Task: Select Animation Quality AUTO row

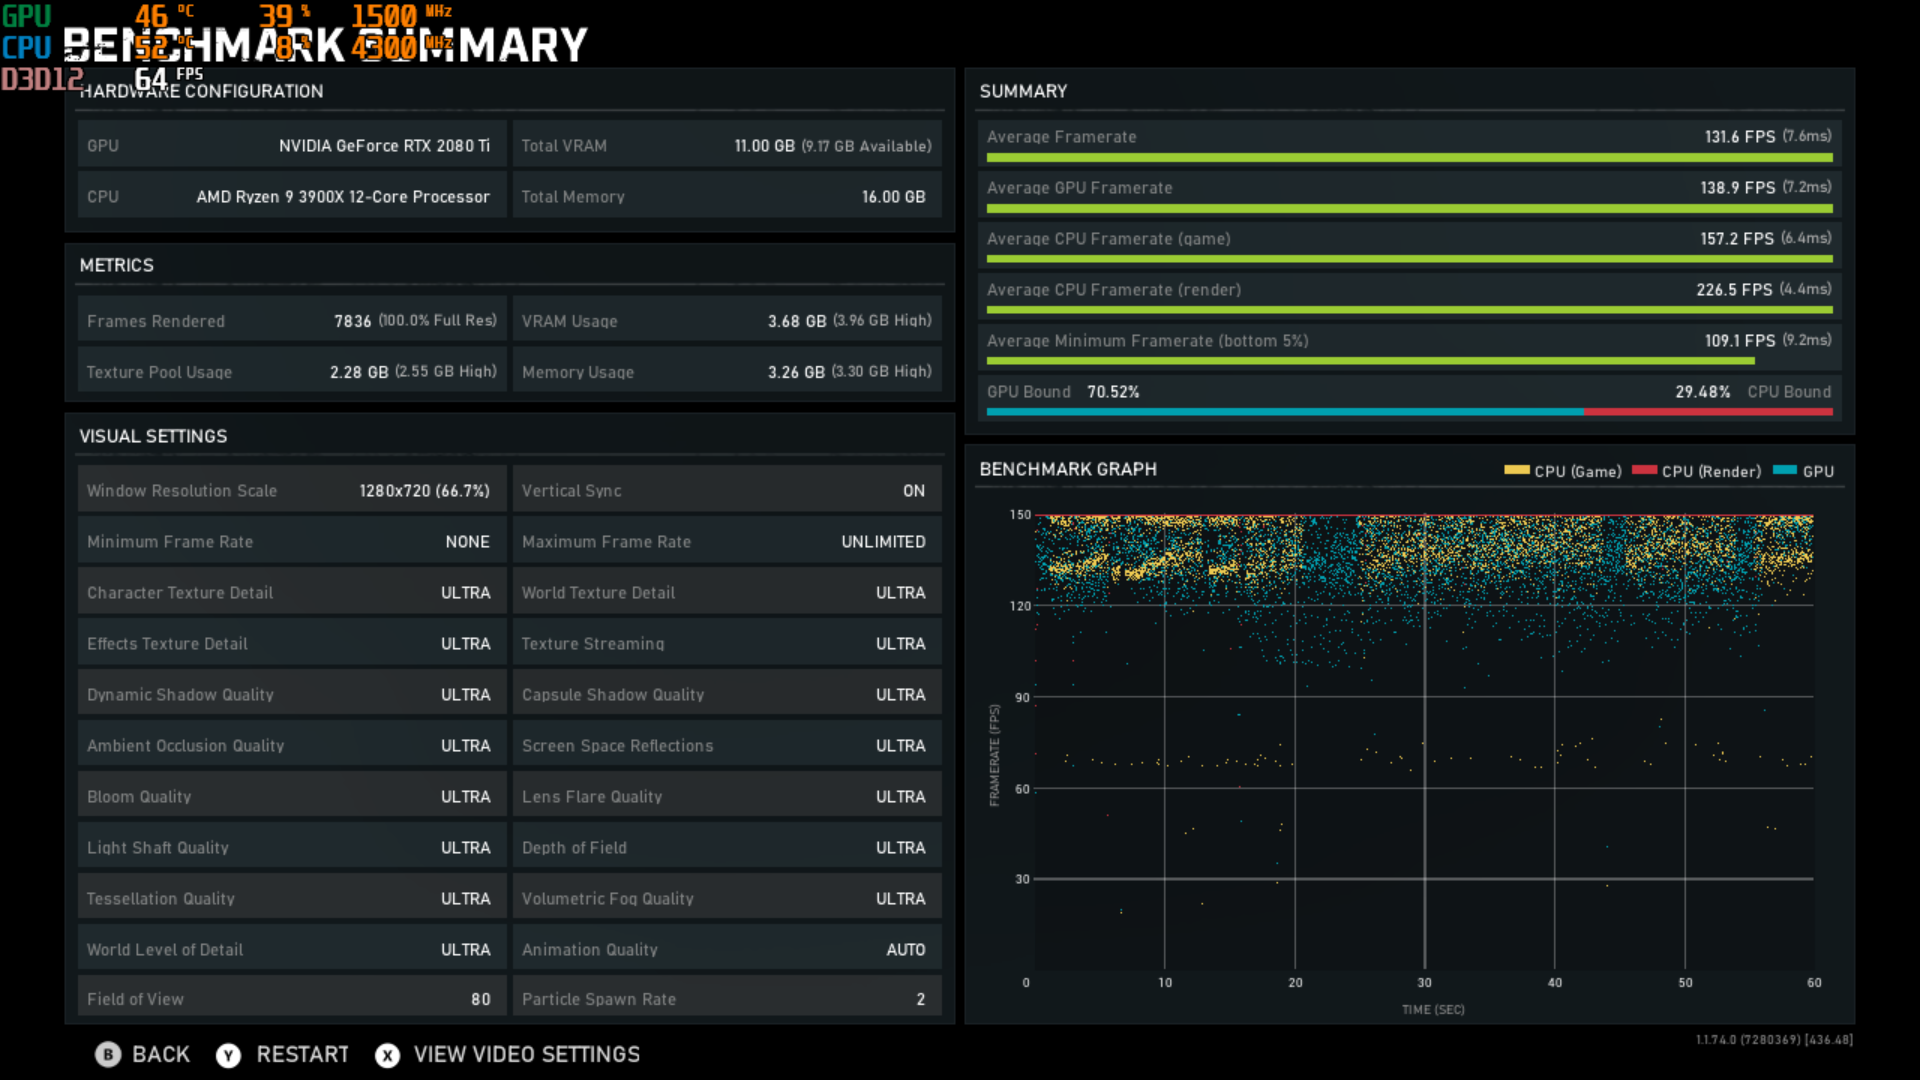Action: [727, 949]
